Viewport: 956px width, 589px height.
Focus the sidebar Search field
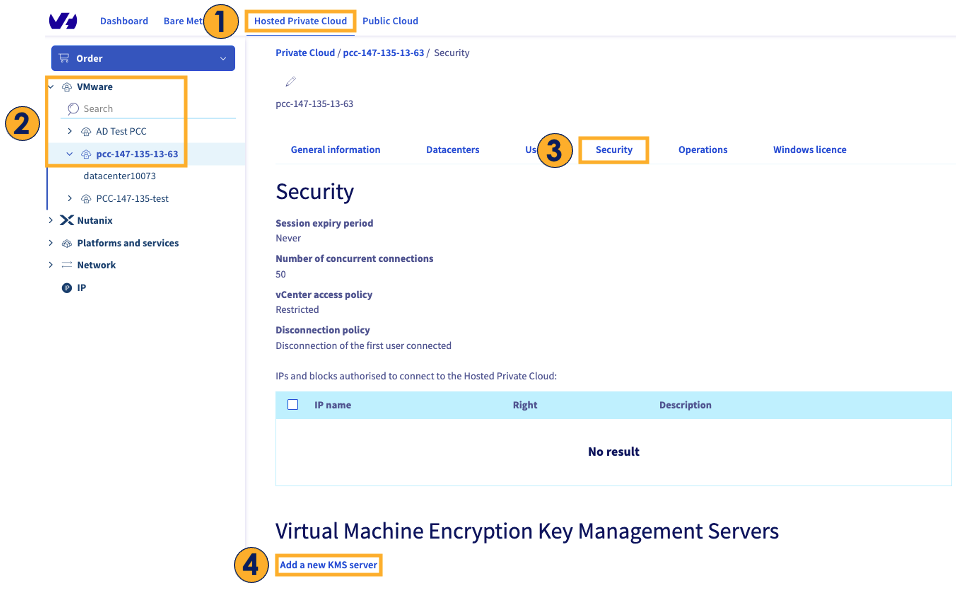click(x=150, y=109)
